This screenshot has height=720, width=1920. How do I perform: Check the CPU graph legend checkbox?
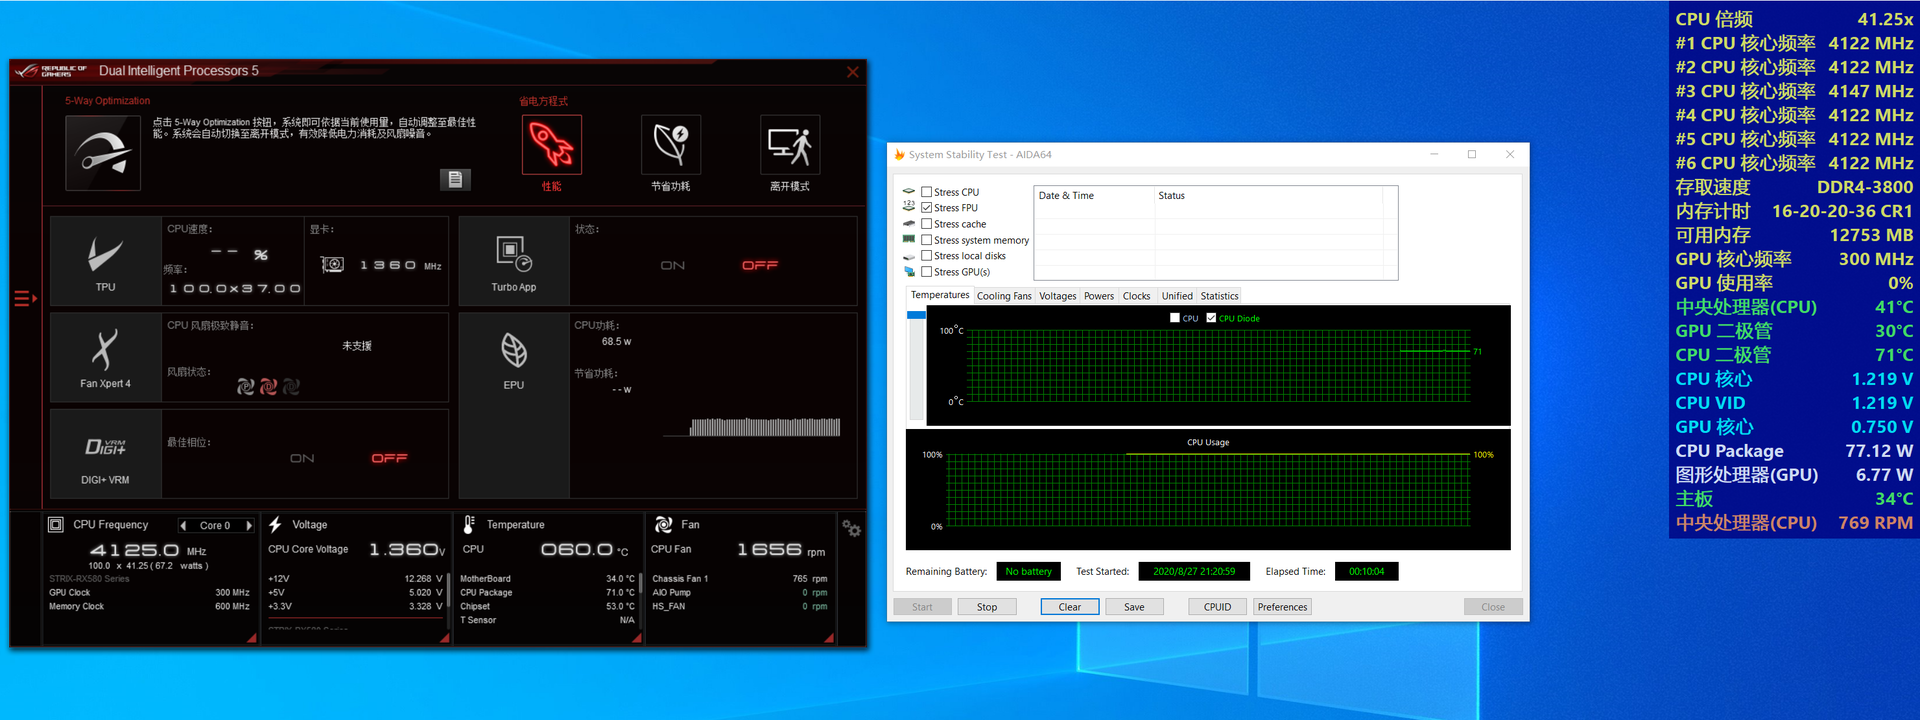[x=1175, y=318]
